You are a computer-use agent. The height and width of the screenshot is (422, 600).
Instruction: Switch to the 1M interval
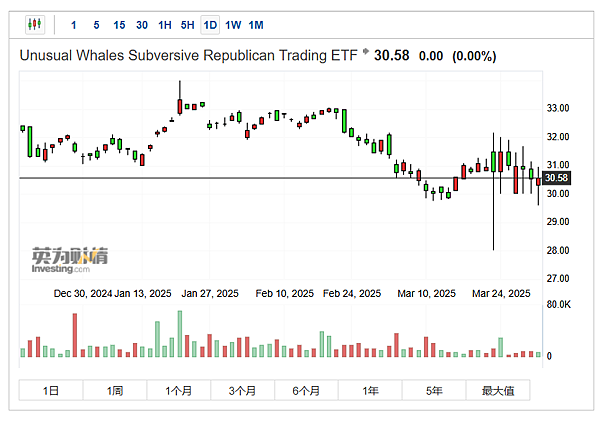(256, 25)
